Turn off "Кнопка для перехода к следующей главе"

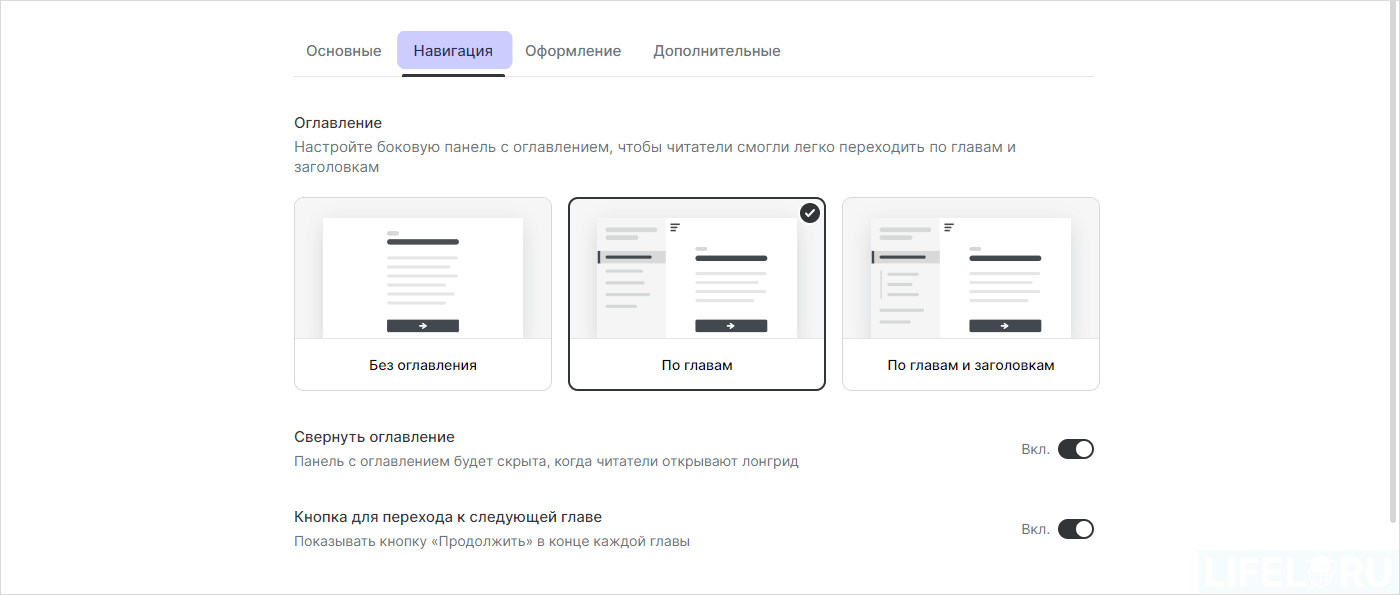1077,529
